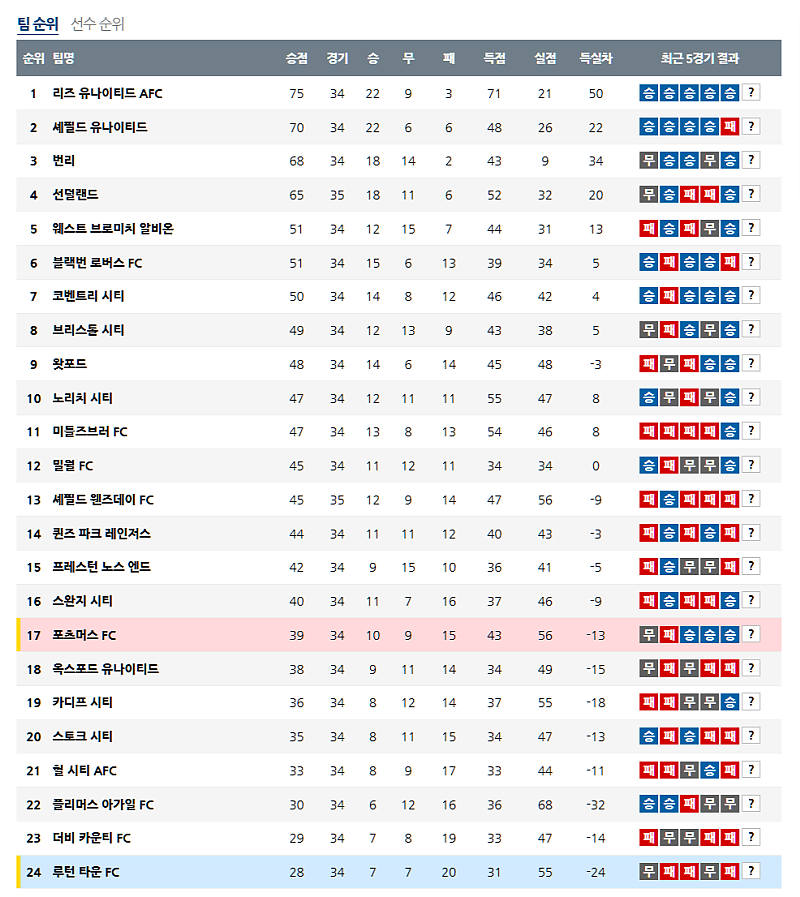Open the '?' icon in 포츠머스 FC row

click(x=751, y=635)
